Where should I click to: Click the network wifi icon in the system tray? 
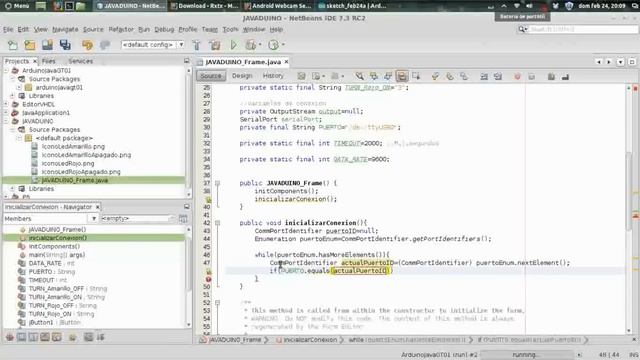pos(516,6)
